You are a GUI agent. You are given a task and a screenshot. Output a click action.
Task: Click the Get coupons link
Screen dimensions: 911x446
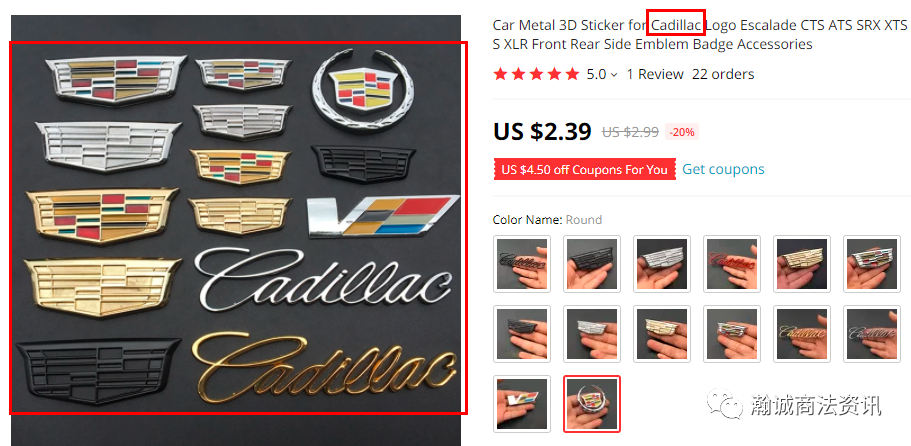pos(723,170)
